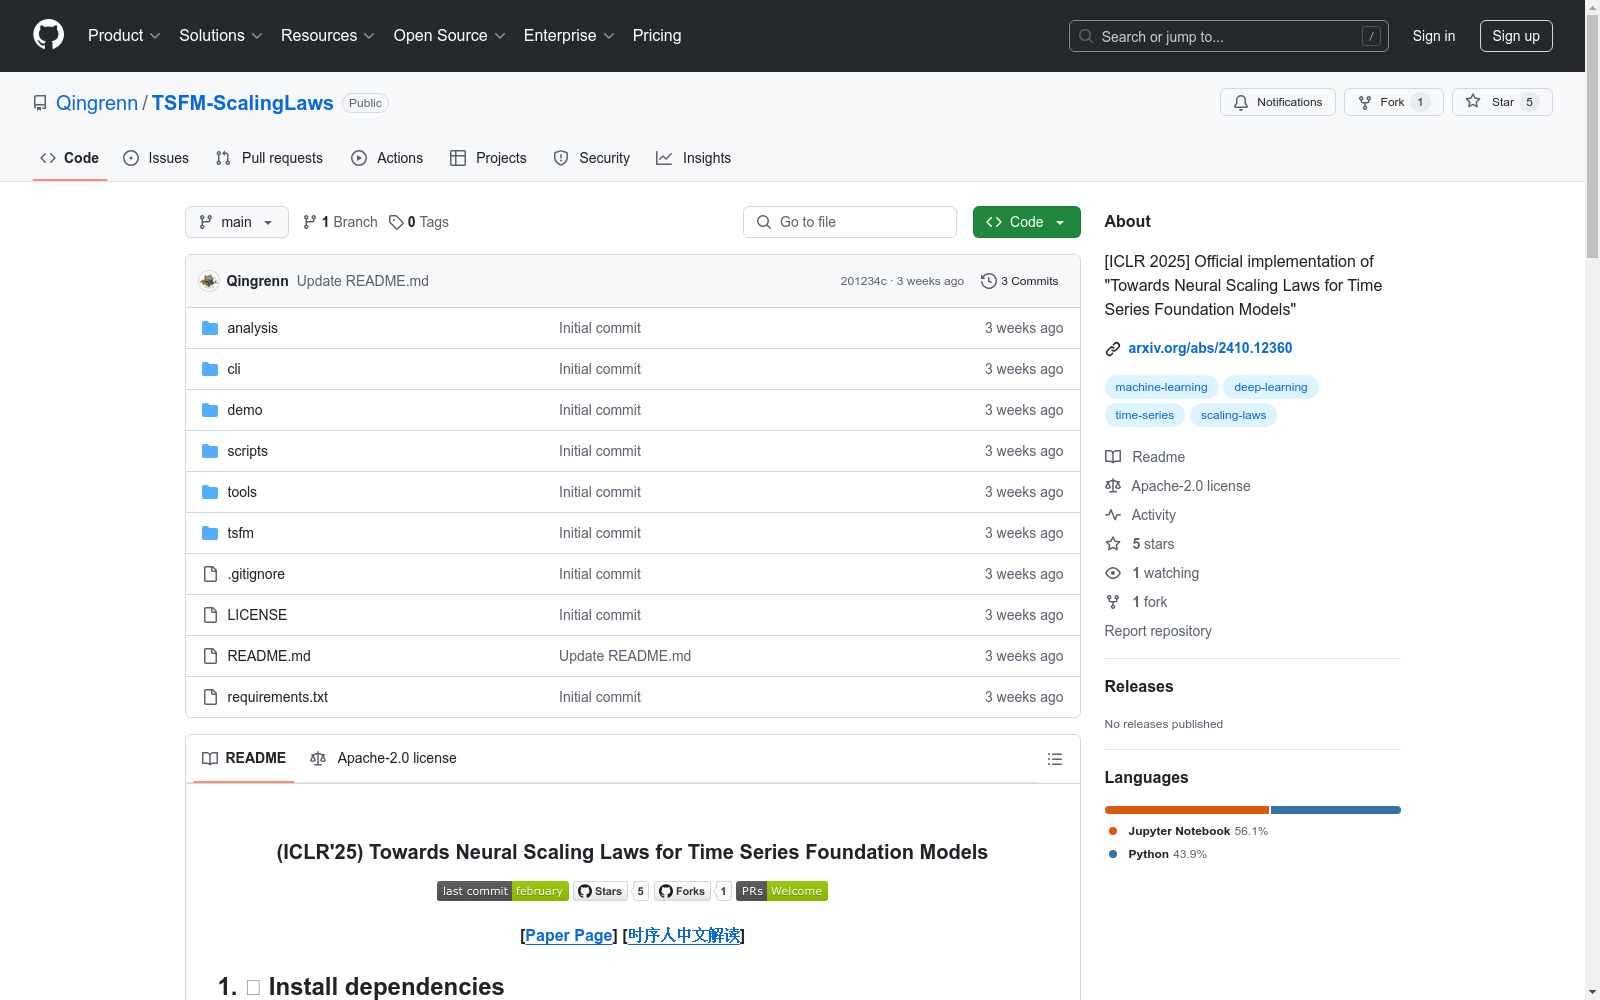Image resolution: width=1600 pixels, height=1000 pixels.
Task: Expand the Open Source menu
Action: click(x=450, y=36)
